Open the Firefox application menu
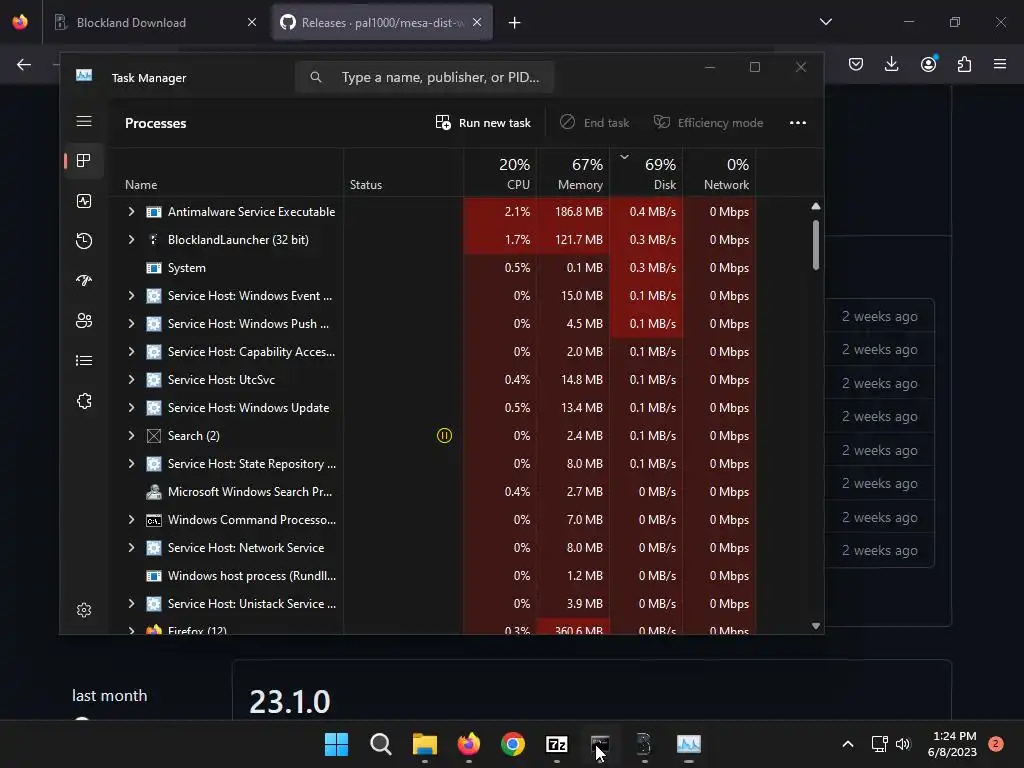The width and height of the screenshot is (1024, 768). click(x=1000, y=64)
